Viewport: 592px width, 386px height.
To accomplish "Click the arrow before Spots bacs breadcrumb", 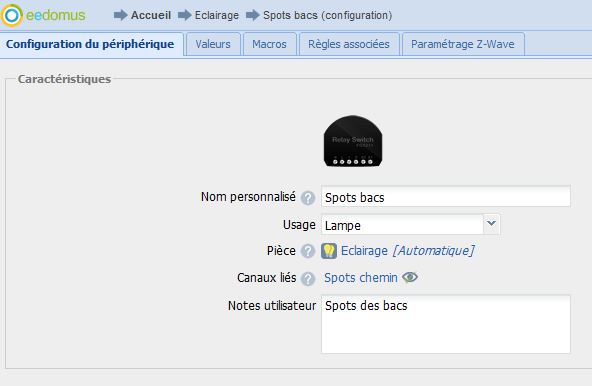I will click(x=253, y=15).
